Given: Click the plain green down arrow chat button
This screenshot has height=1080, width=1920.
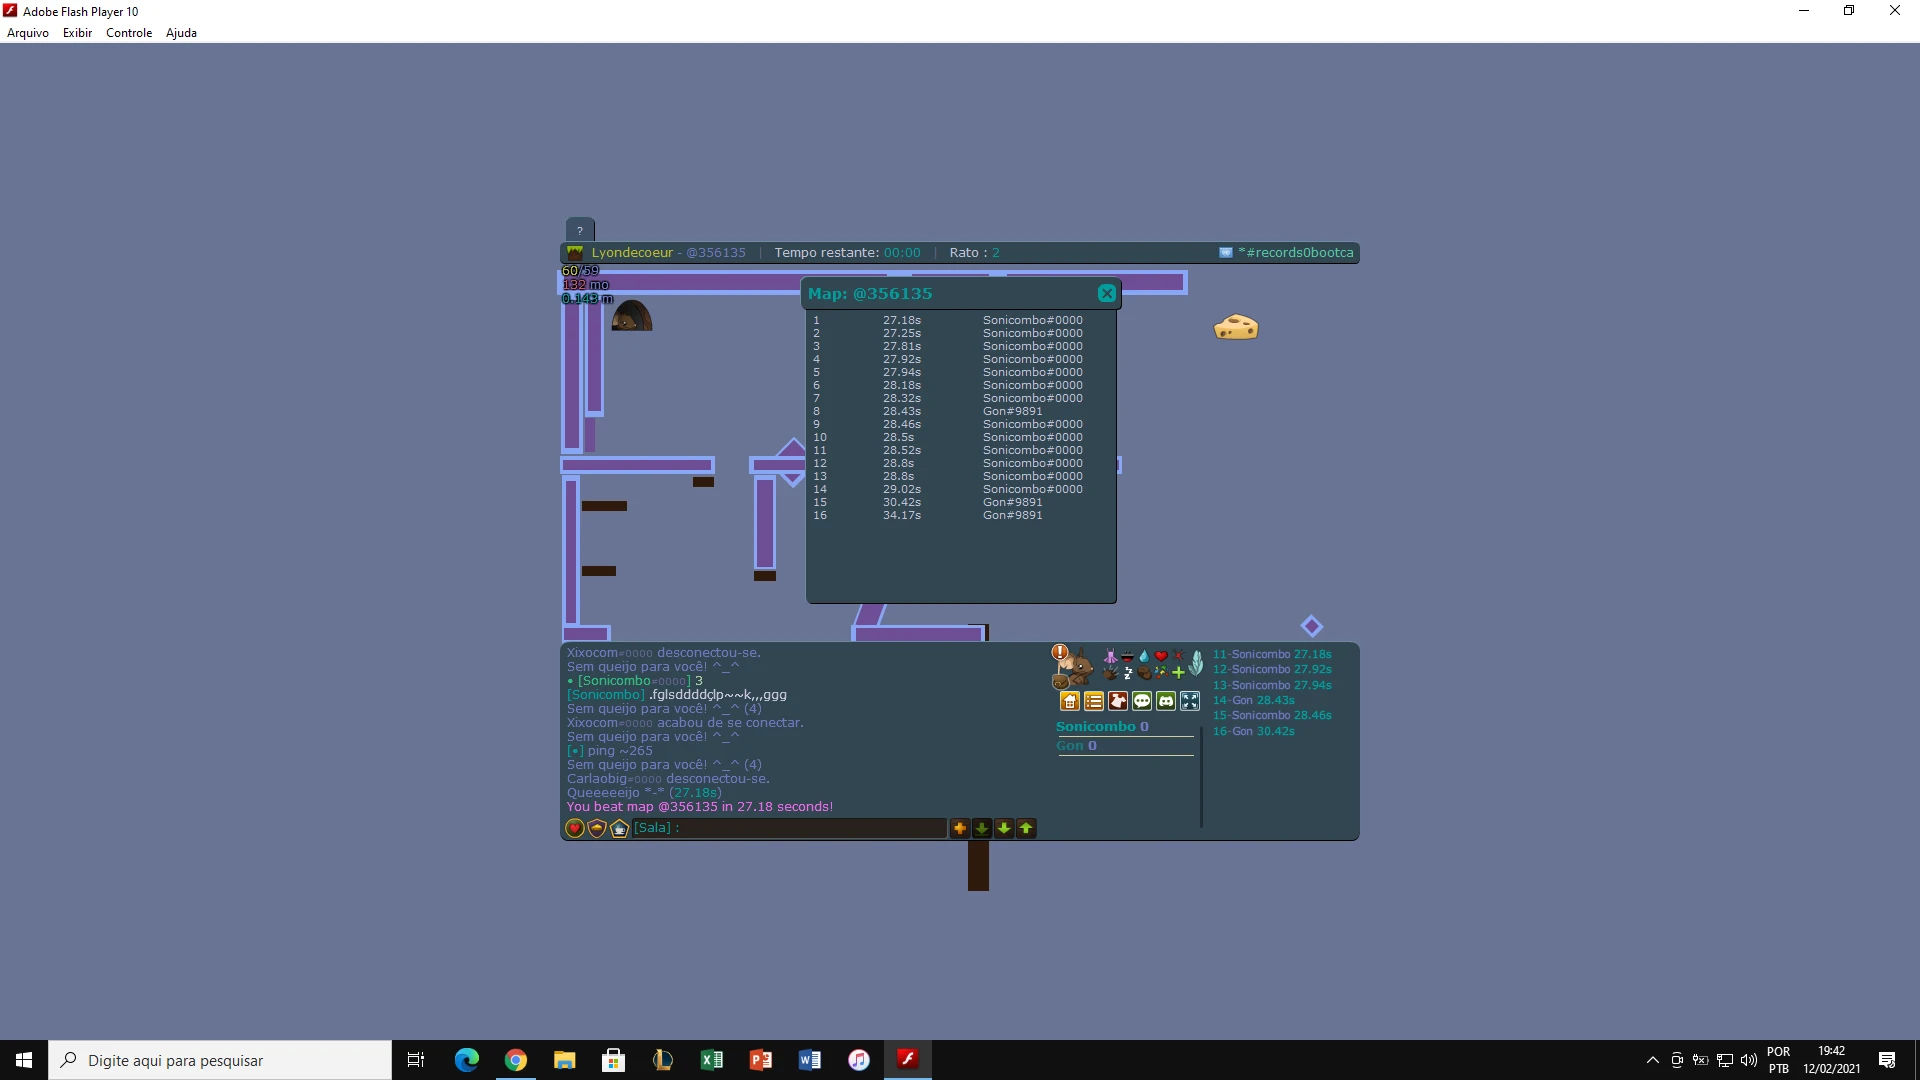Looking at the screenshot, I should (1004, 828).
